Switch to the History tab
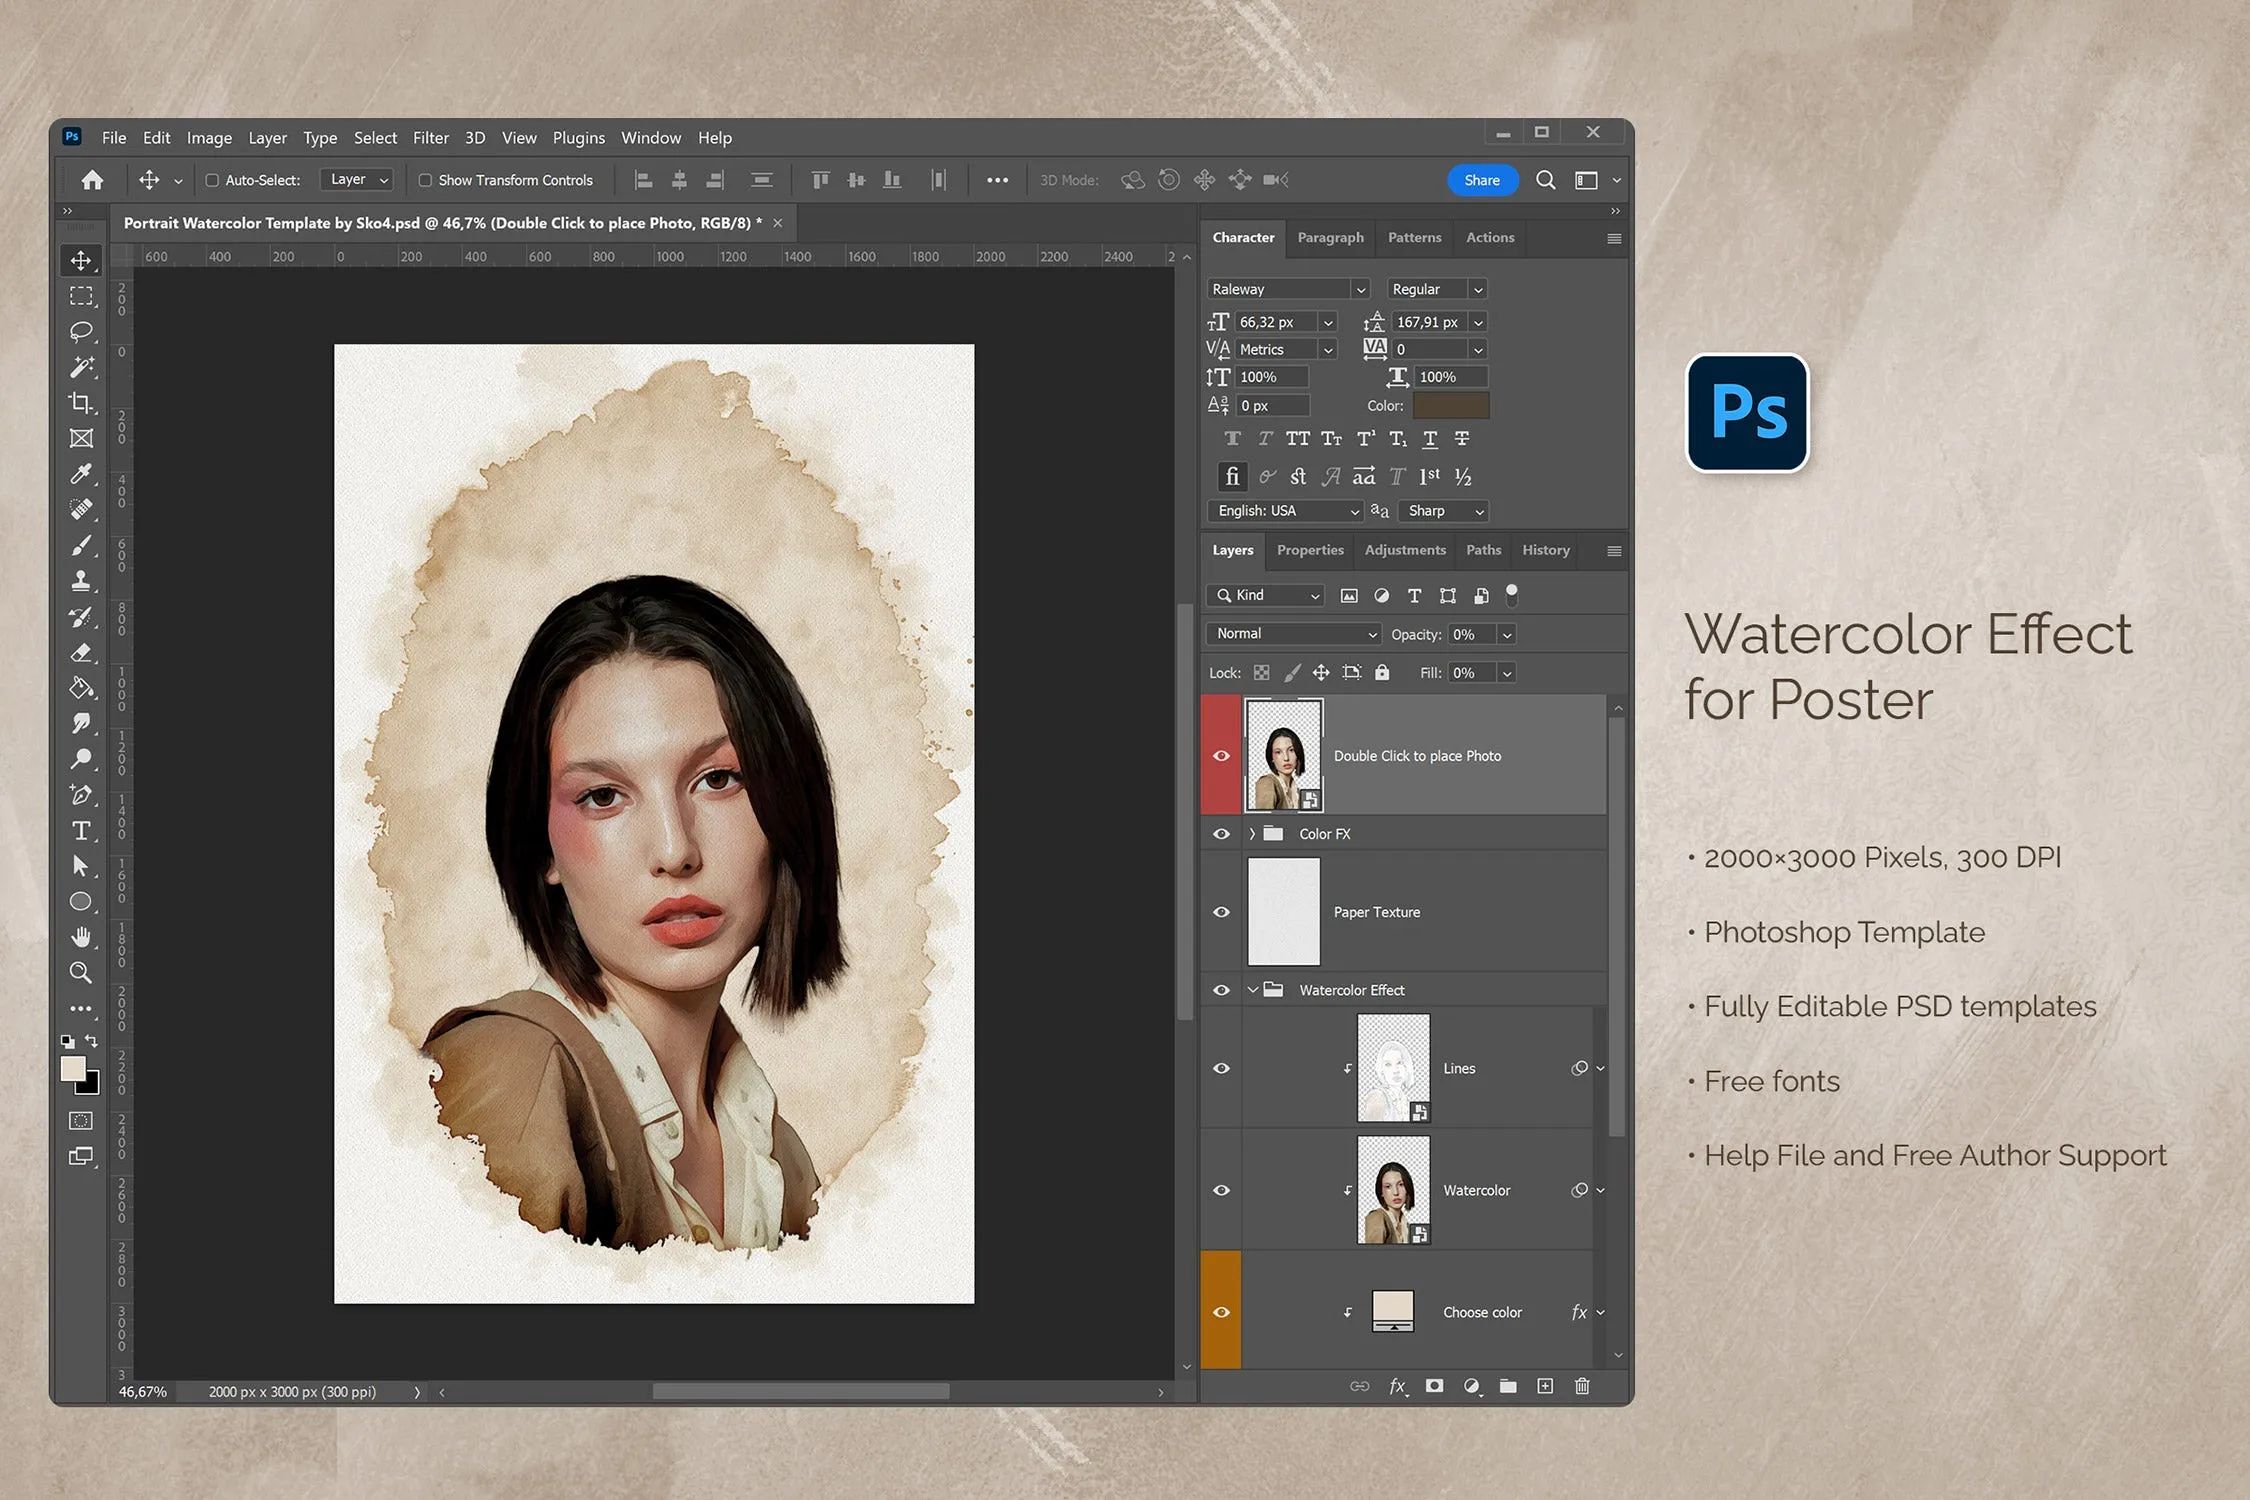The height and width of the screenshot is (1500, 2250). (1546, 550)
